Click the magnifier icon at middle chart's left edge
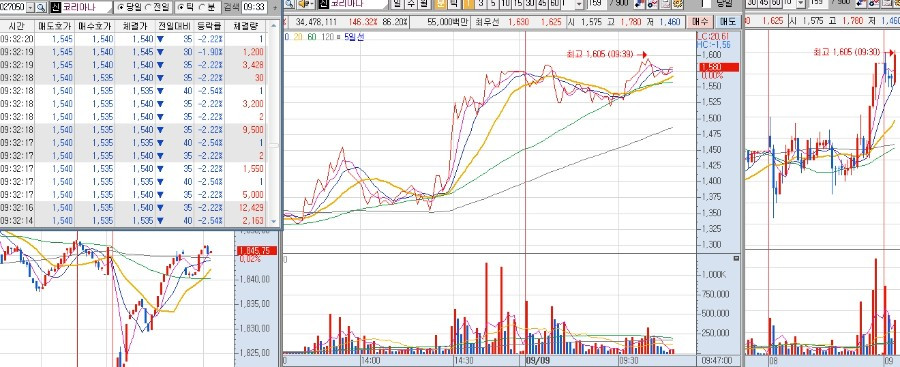 pos(289,3)
